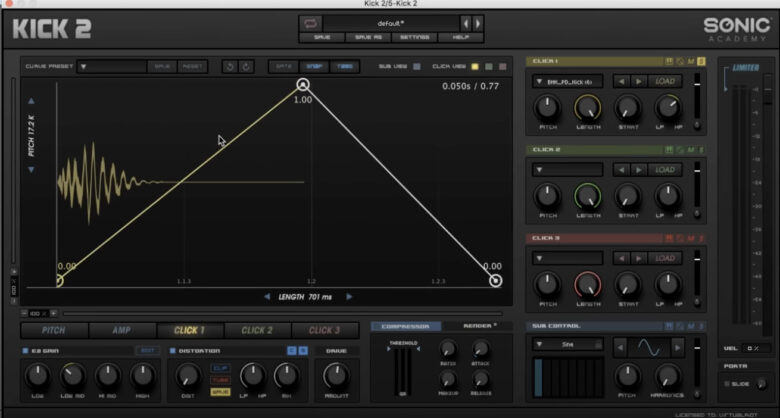The width and height of the screenshot is (780, 418).
Task: Open Settings from the top bar
Action: tap(414, 37)
